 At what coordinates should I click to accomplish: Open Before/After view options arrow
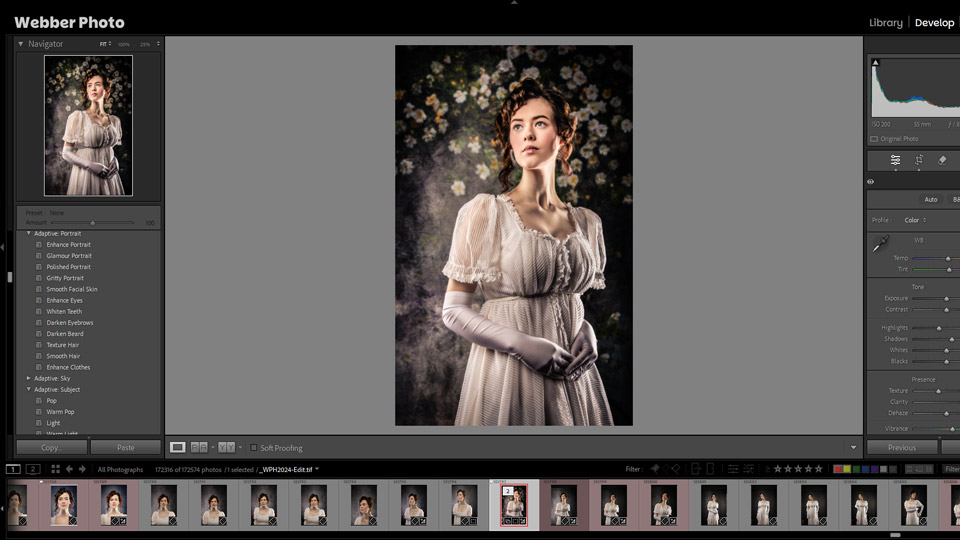[240, 448]
